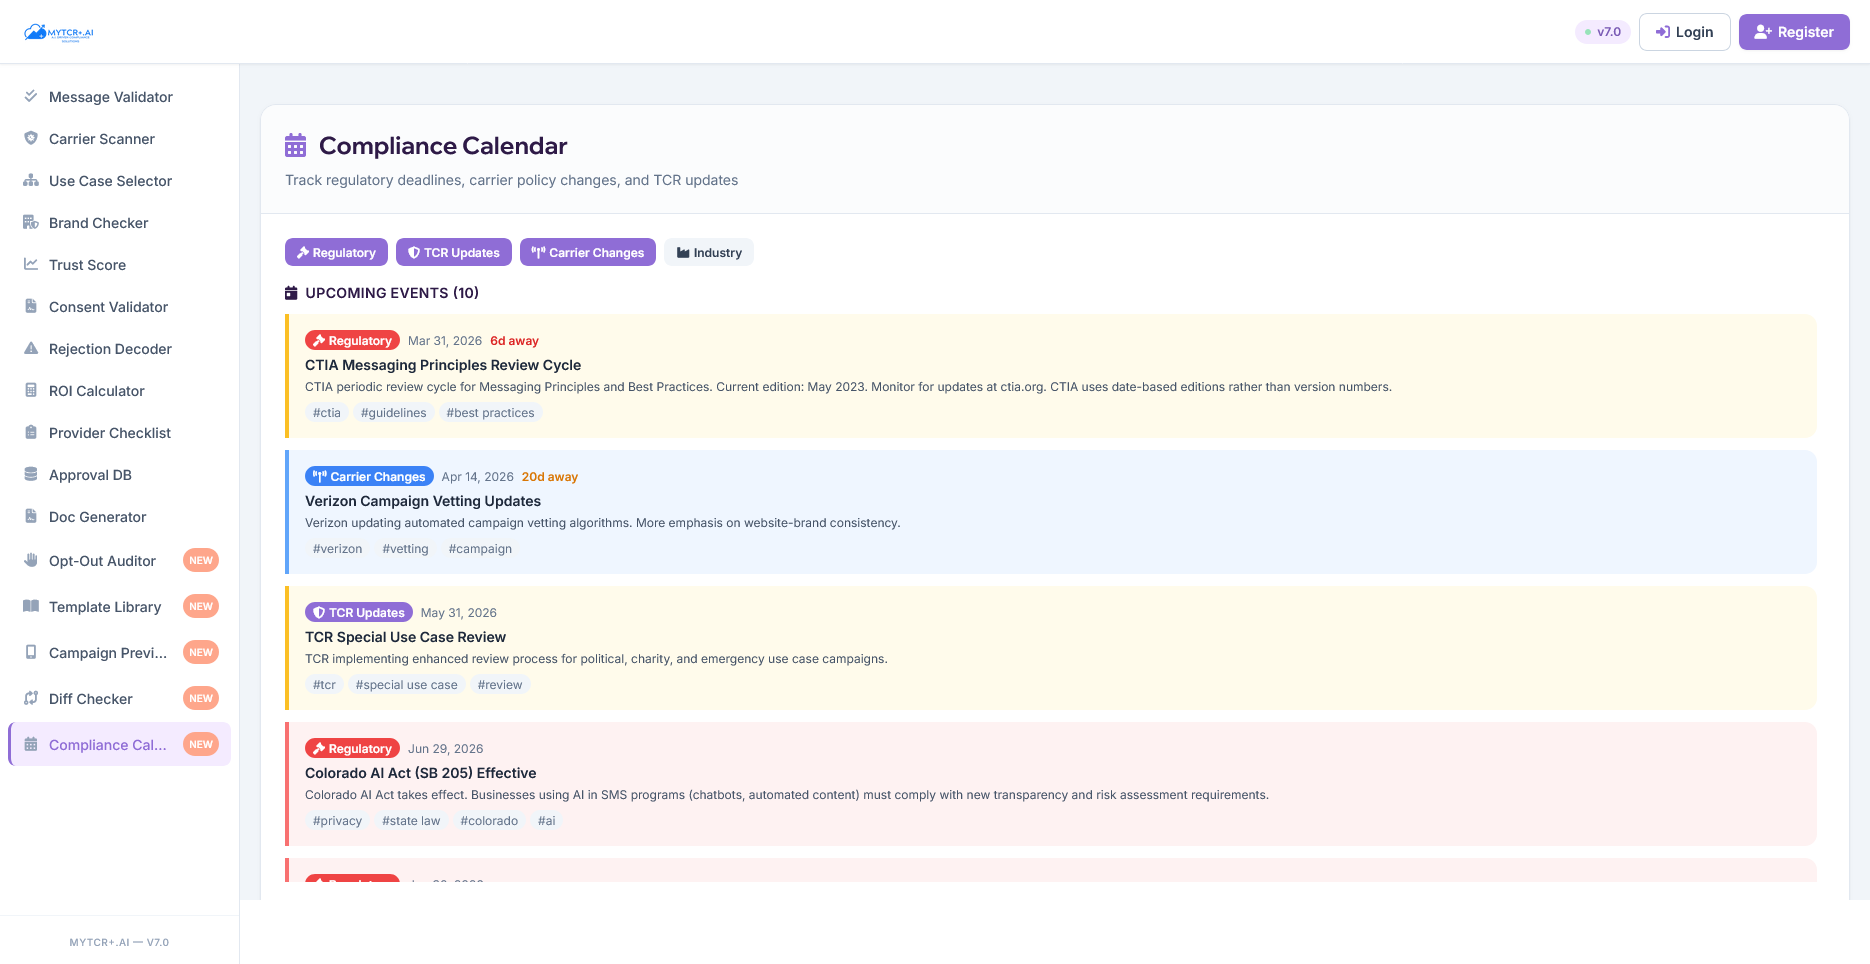Image resolution: width=1870 pixels, height=964 pixels.
Task: Toggle the Regulatory filter chip
Action: pos(336,252)
